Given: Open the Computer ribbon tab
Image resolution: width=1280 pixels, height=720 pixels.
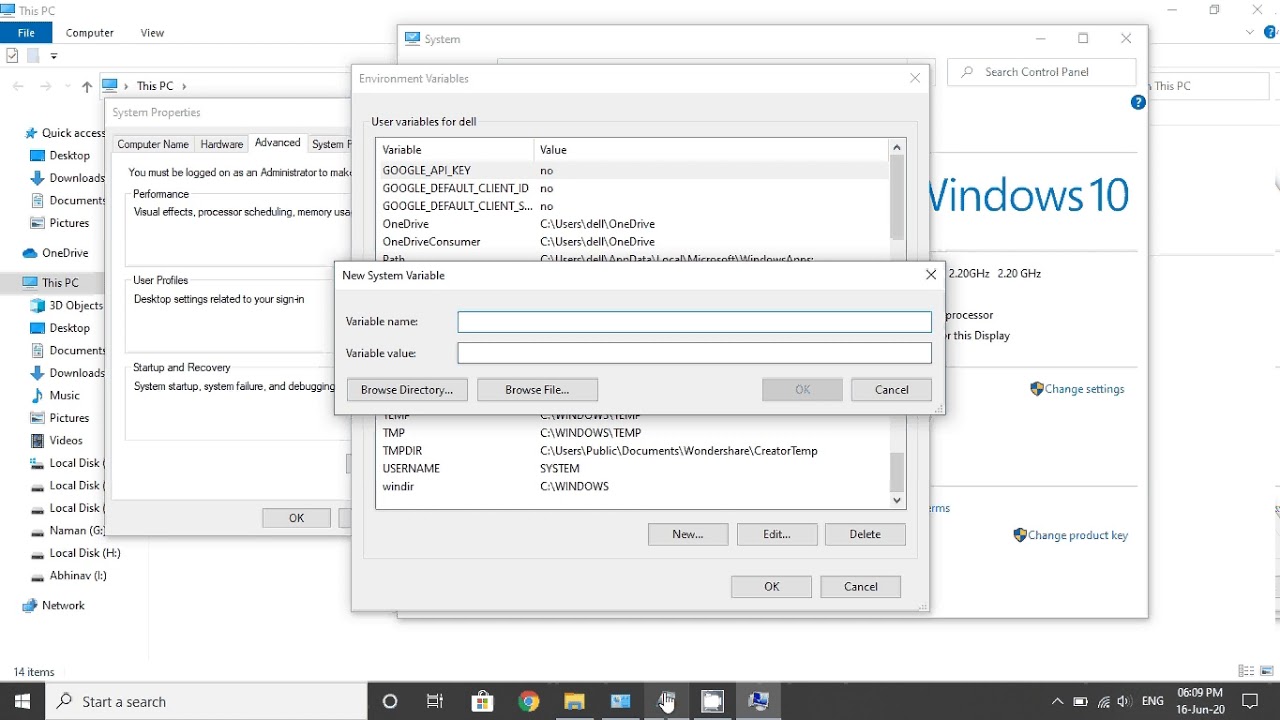Looking at the screenshot, I should 90,33.
